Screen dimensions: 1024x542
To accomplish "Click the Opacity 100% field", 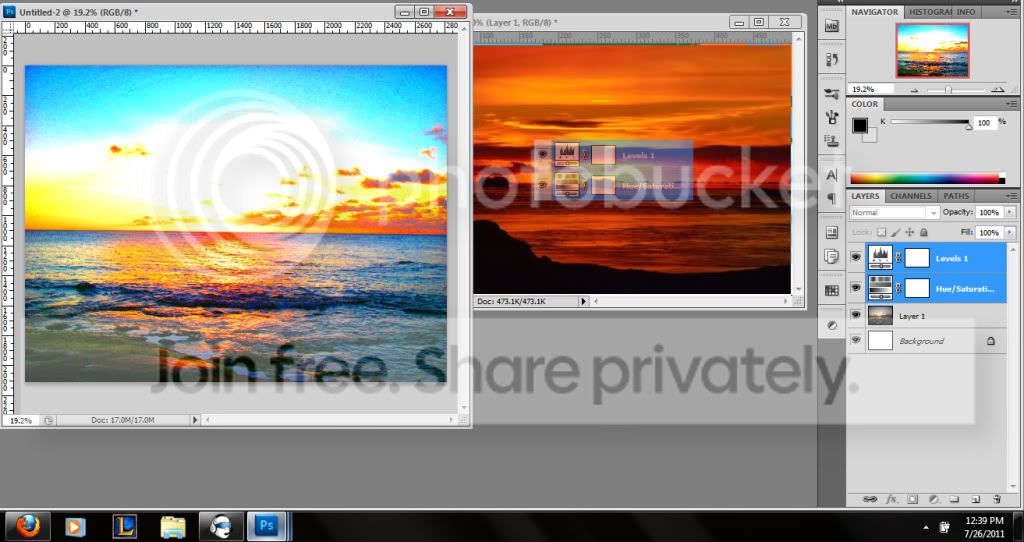I will coord(989,212).
